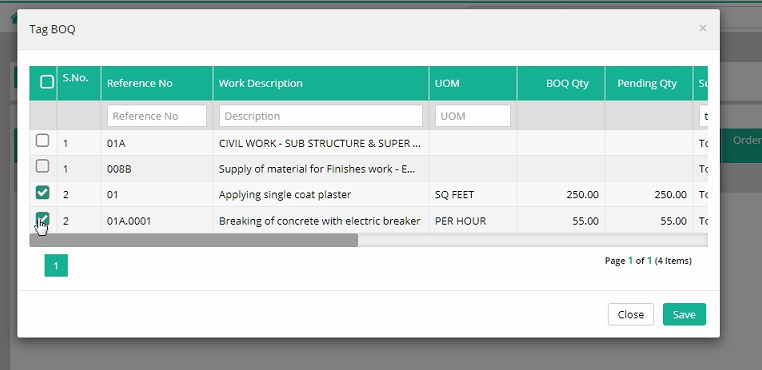This screenshot has width=762, height=370.
Task: Check the row with reference 01A
Action: coord(42,141)
